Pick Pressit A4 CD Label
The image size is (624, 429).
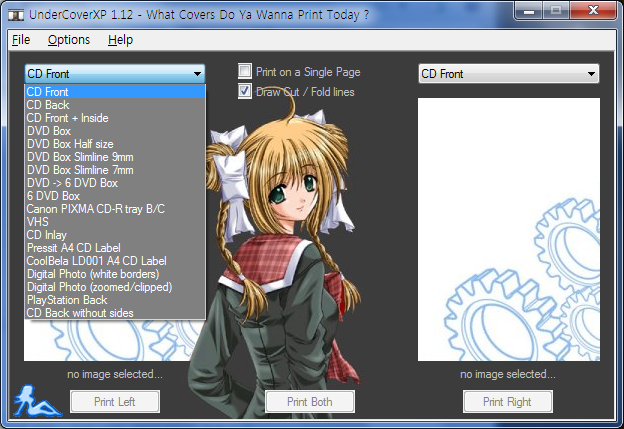coord(115,248)
